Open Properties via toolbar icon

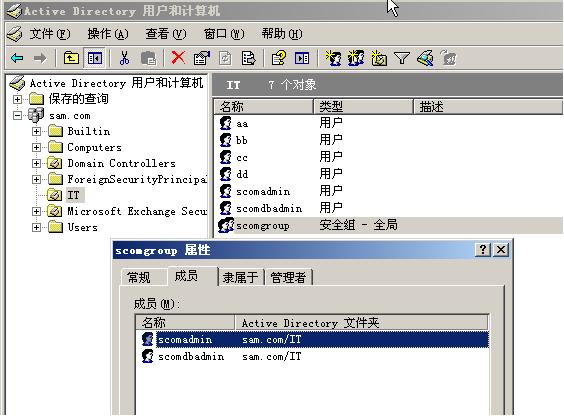pos(201,58)
